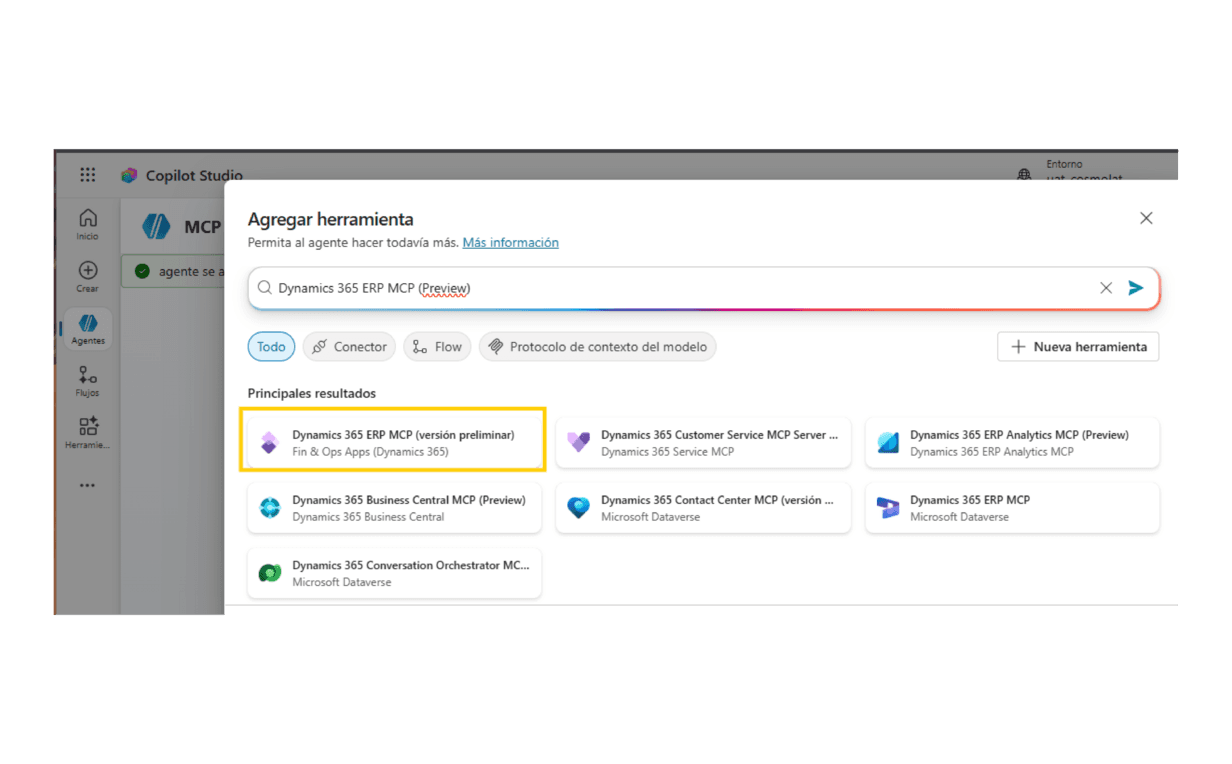
Task: Select Agentes in the left navigation
Action: (88, 328)
